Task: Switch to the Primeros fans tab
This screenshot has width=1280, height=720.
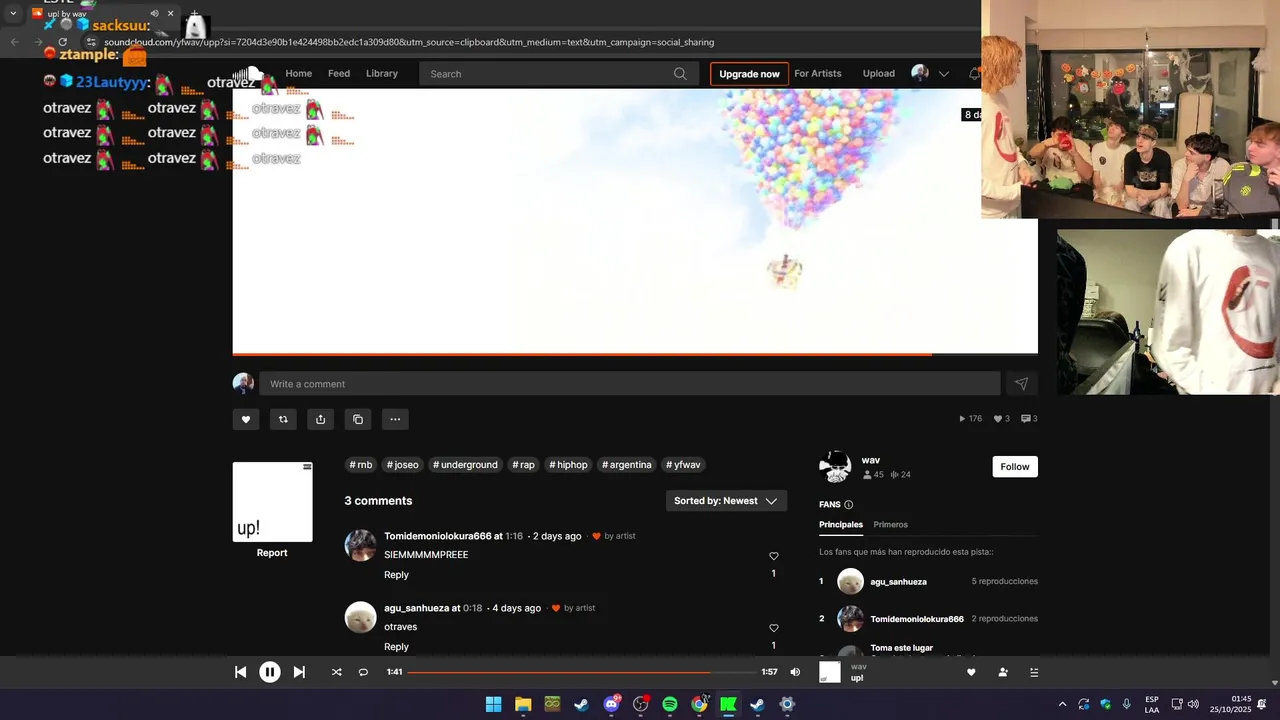Action: tap(890, 525)
